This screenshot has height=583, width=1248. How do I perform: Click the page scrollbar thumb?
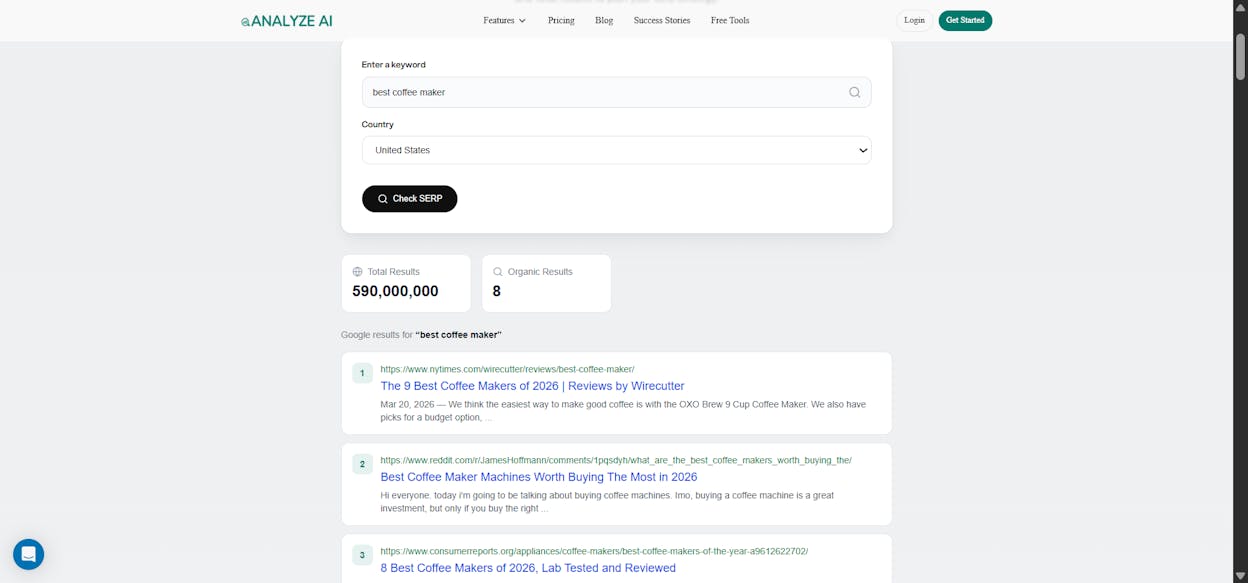click(x=1240, y=57)
